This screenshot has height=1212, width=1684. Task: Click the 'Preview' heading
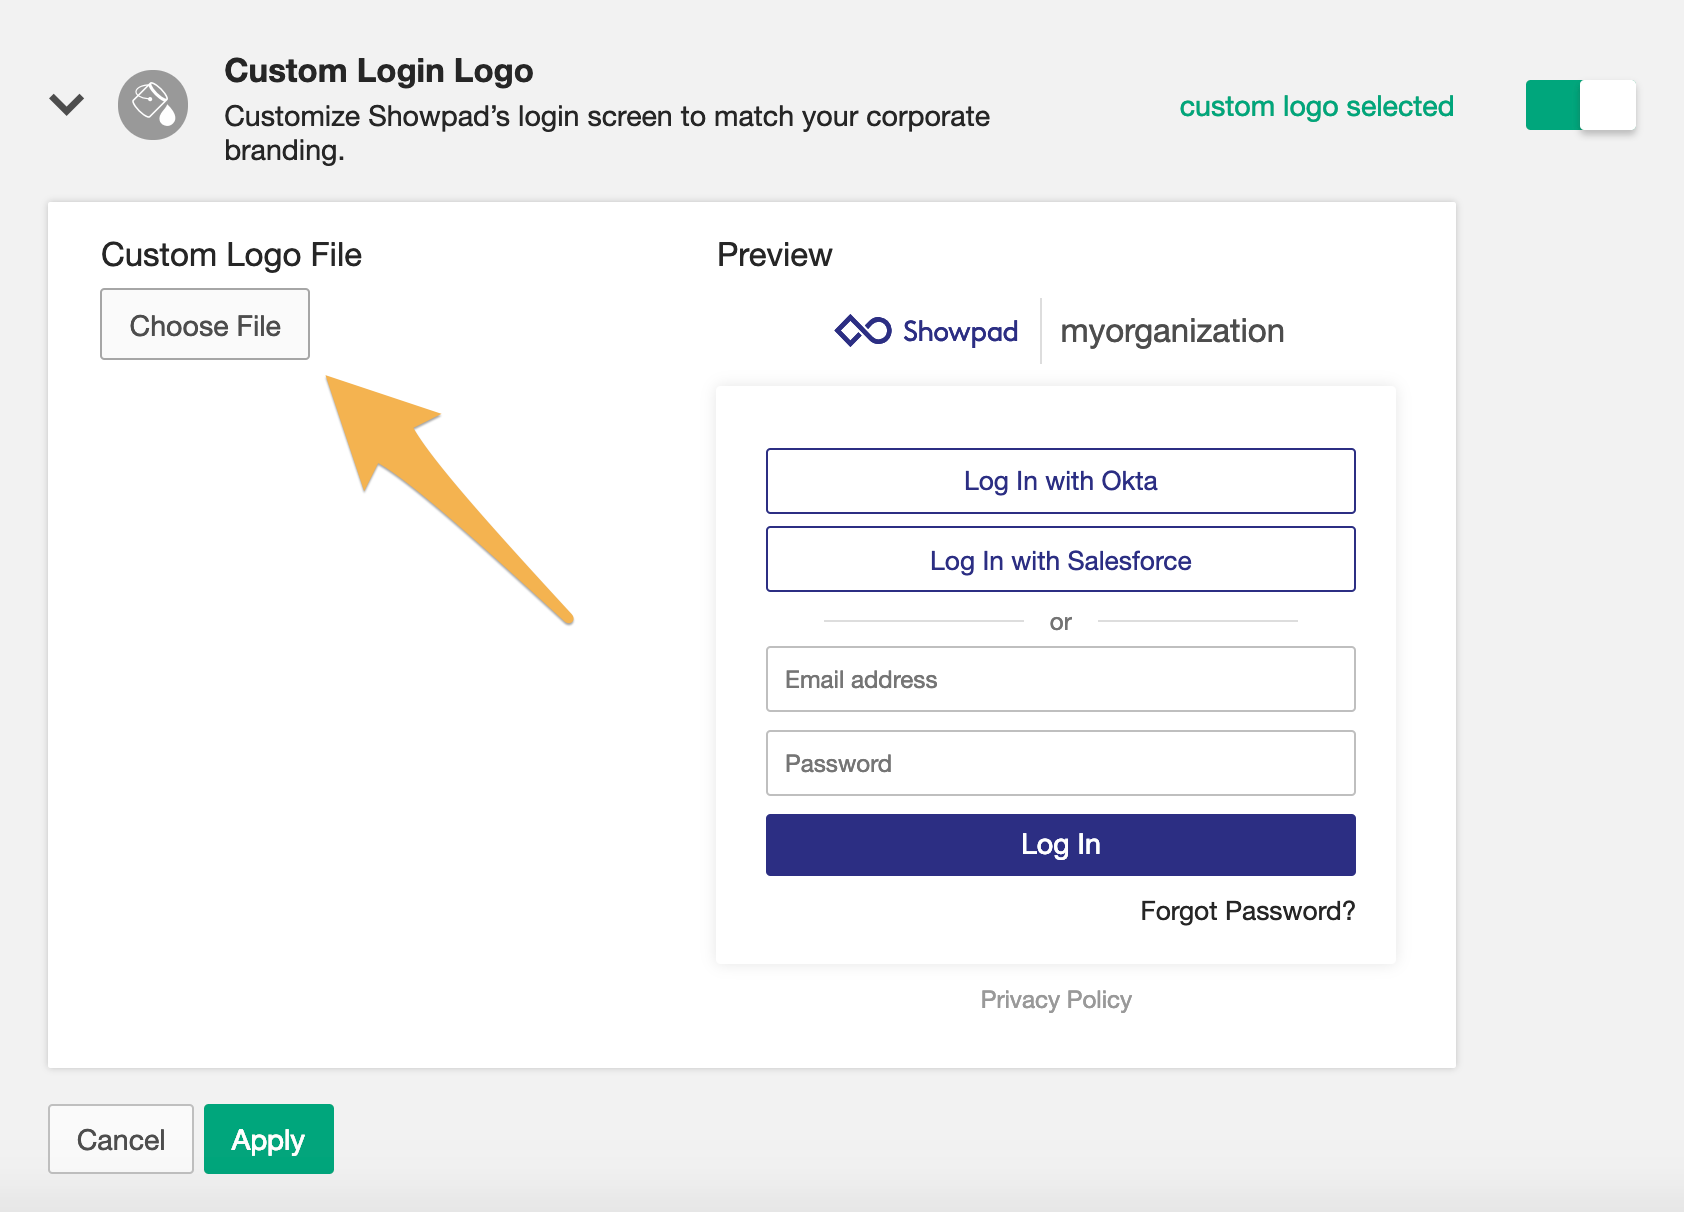774,255
